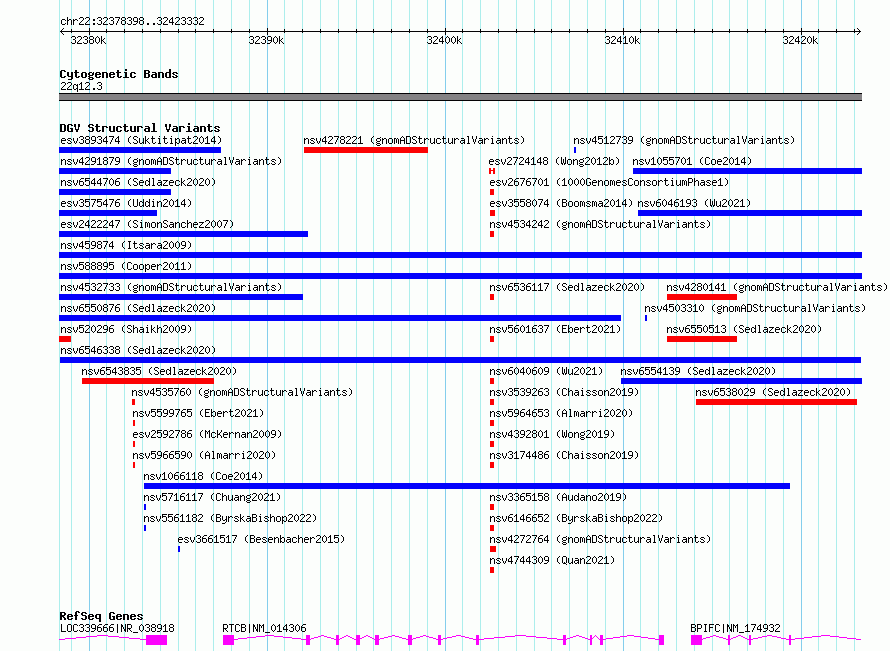Click the 22q12.3 cytogenetic band bar

[x=460, y=97]
